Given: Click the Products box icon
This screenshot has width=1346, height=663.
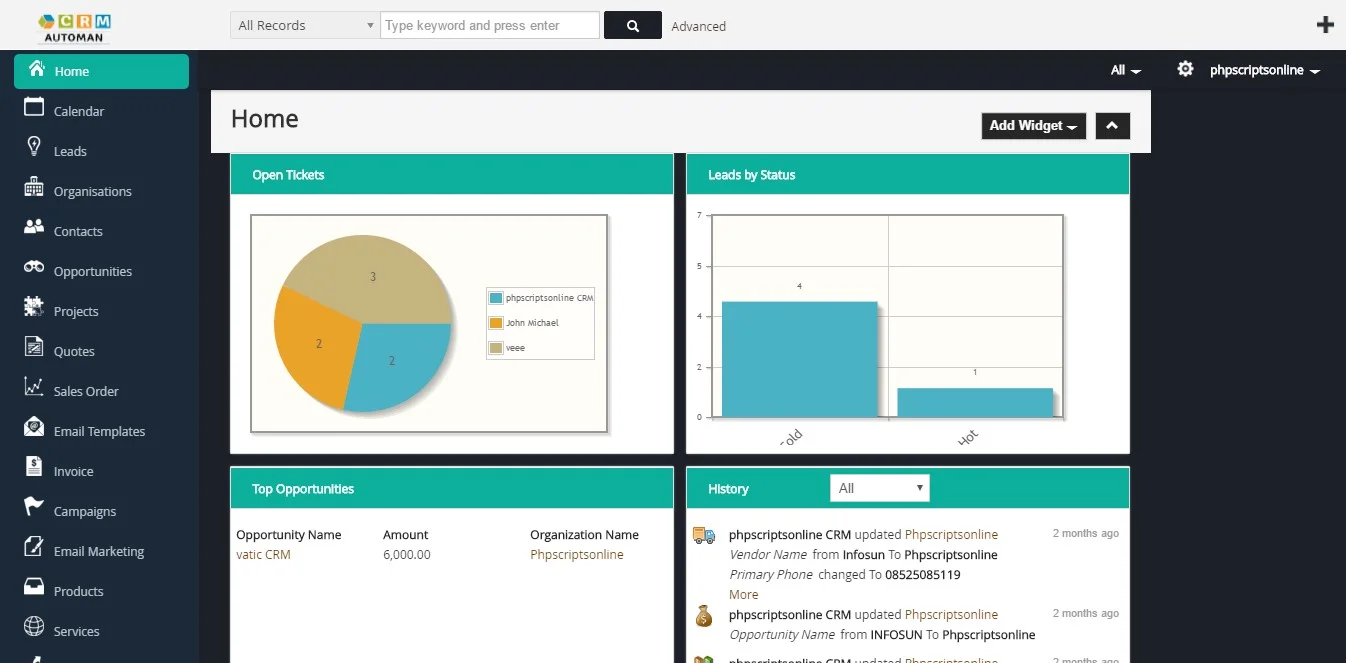Looking at the screenshot, I should 34,587.
